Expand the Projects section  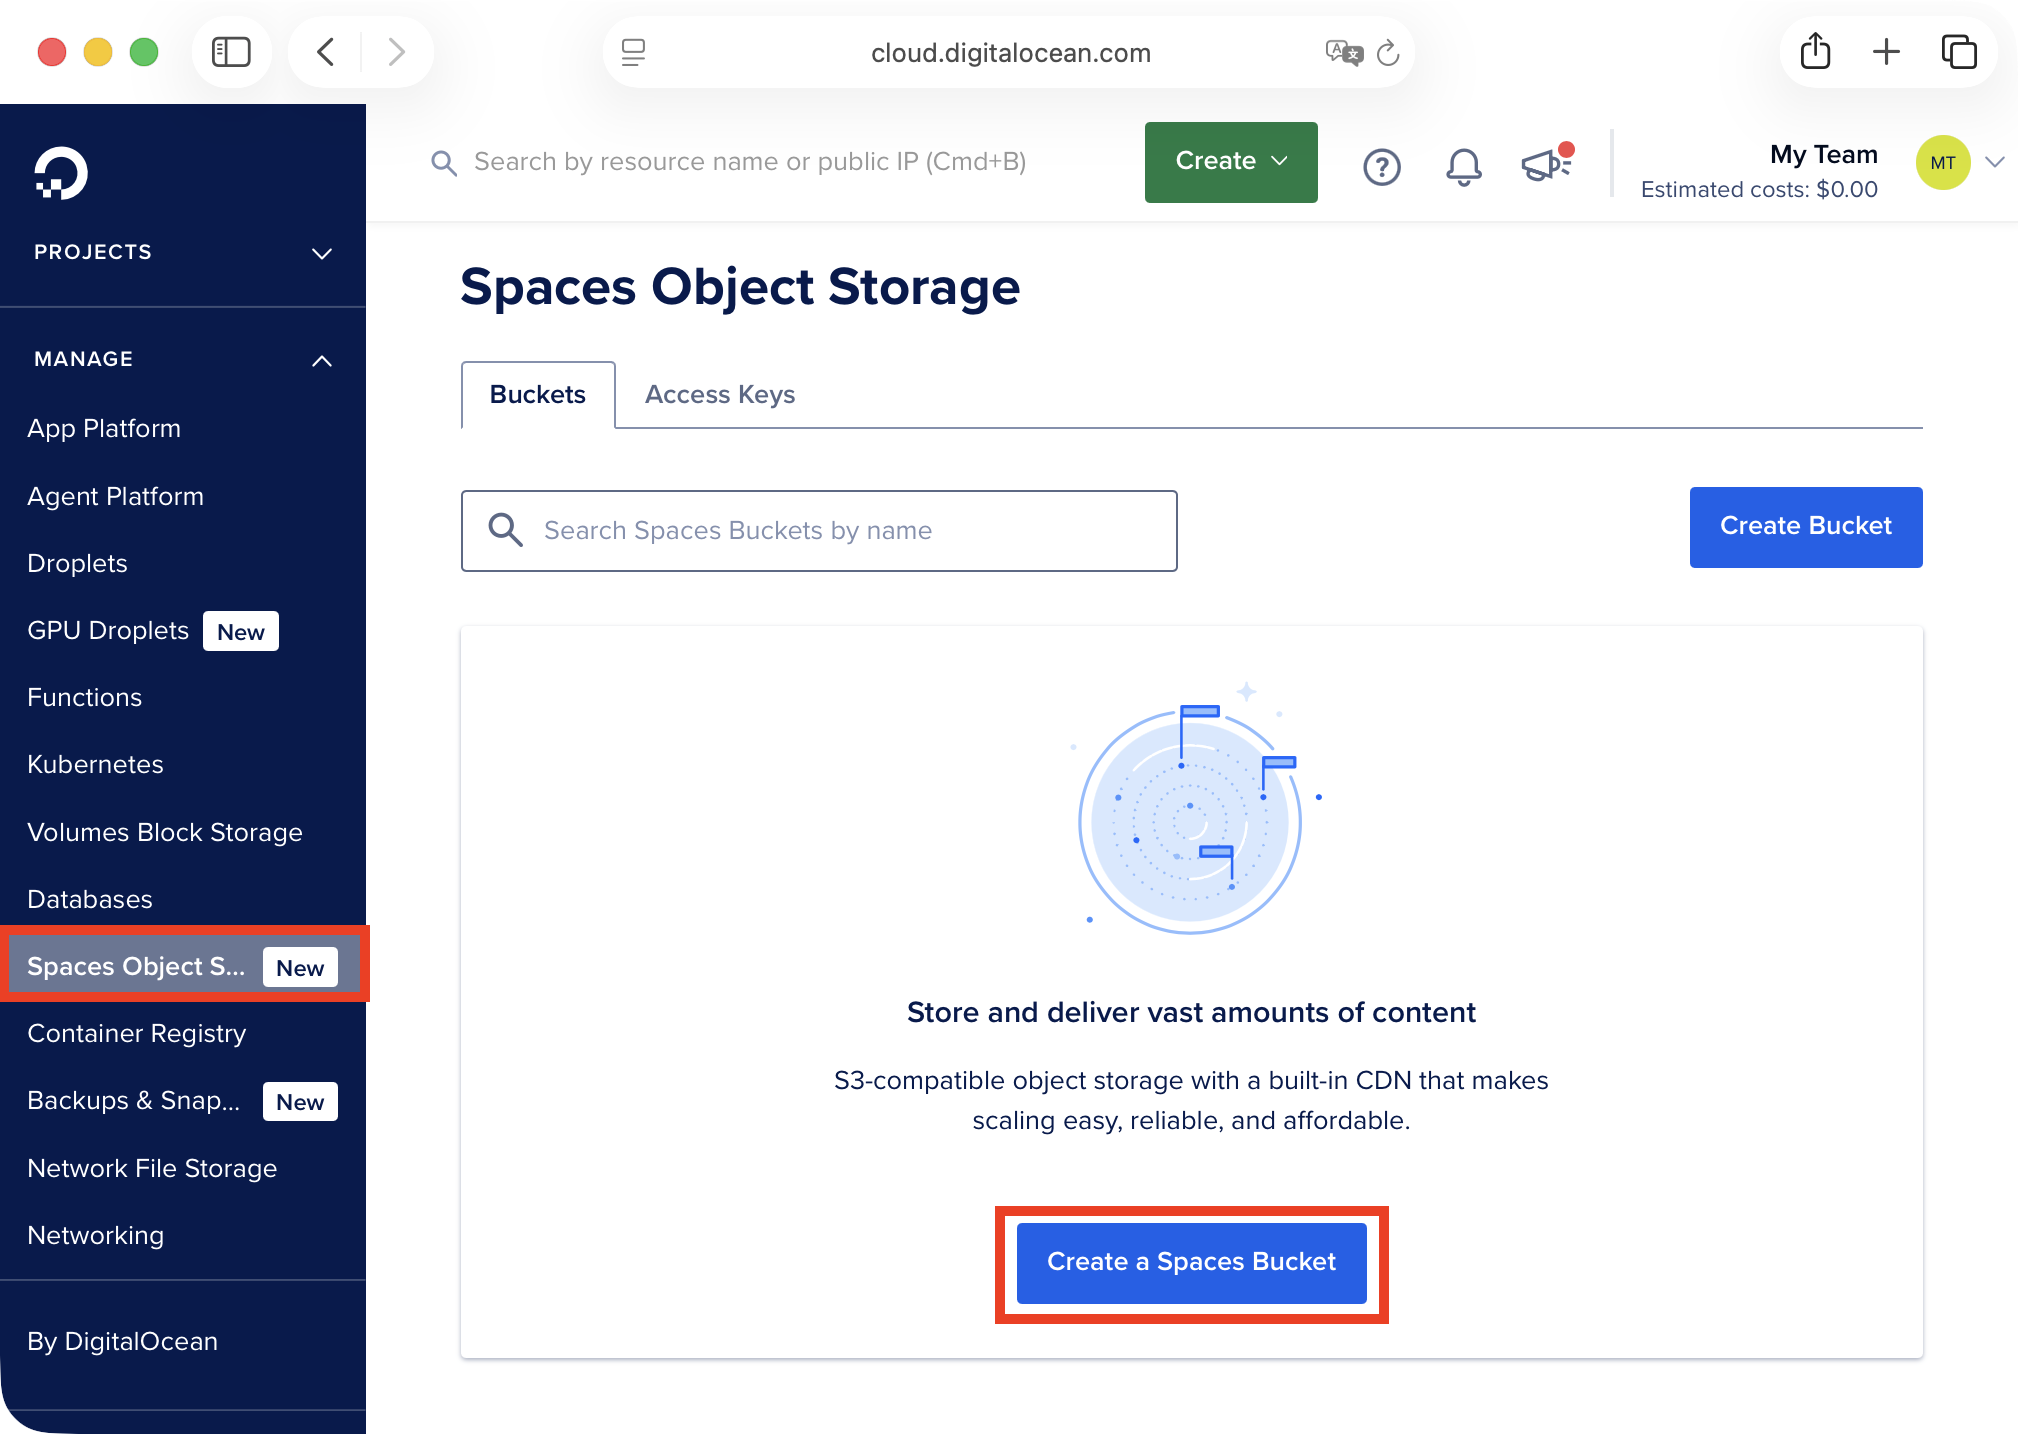(321, 253)
